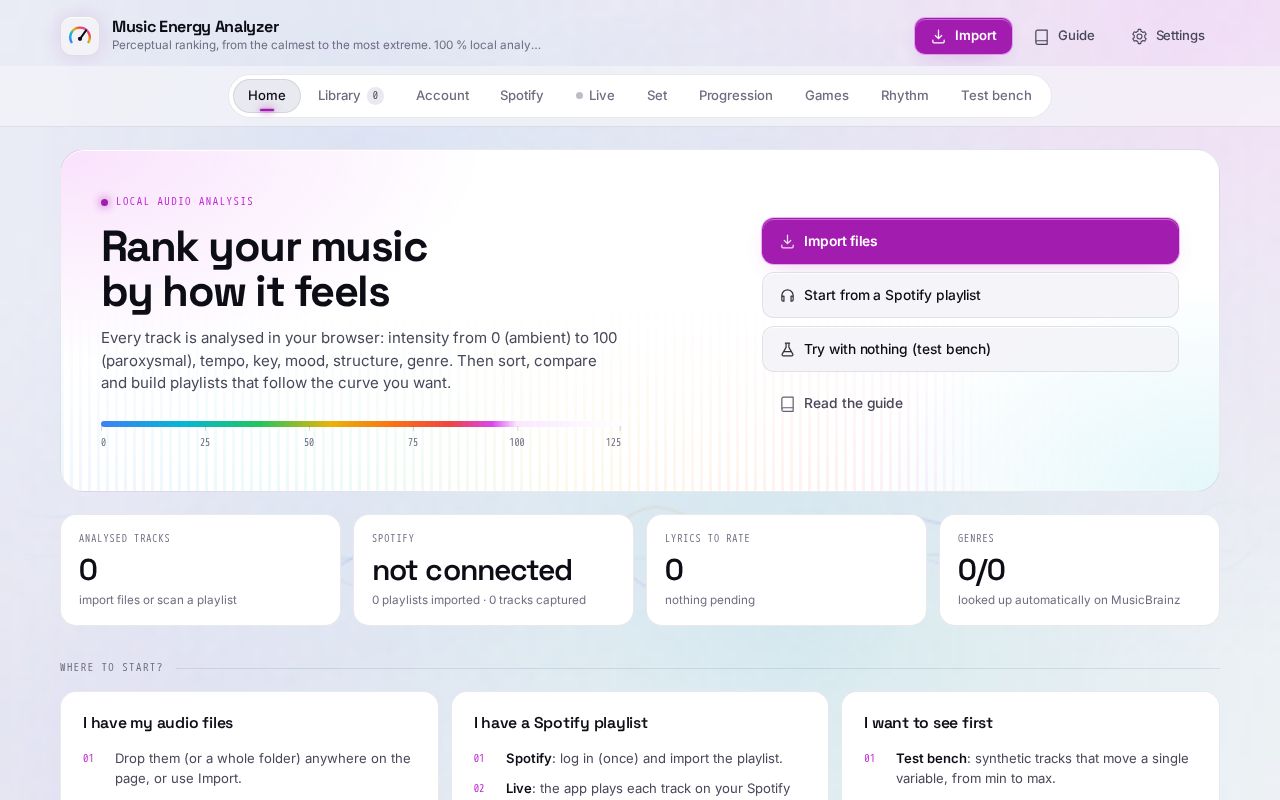Click the Music Energy Analyzer gauge logo

pos(80,36)
